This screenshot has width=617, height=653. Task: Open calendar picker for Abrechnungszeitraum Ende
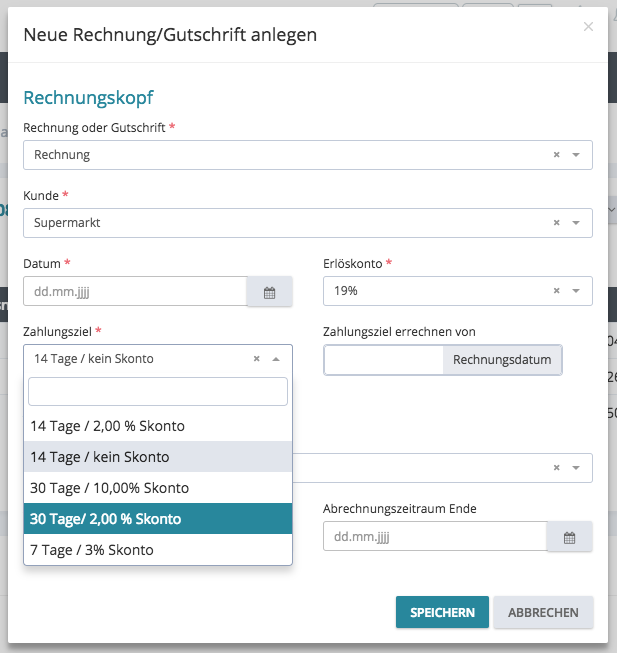pos(569,537)
